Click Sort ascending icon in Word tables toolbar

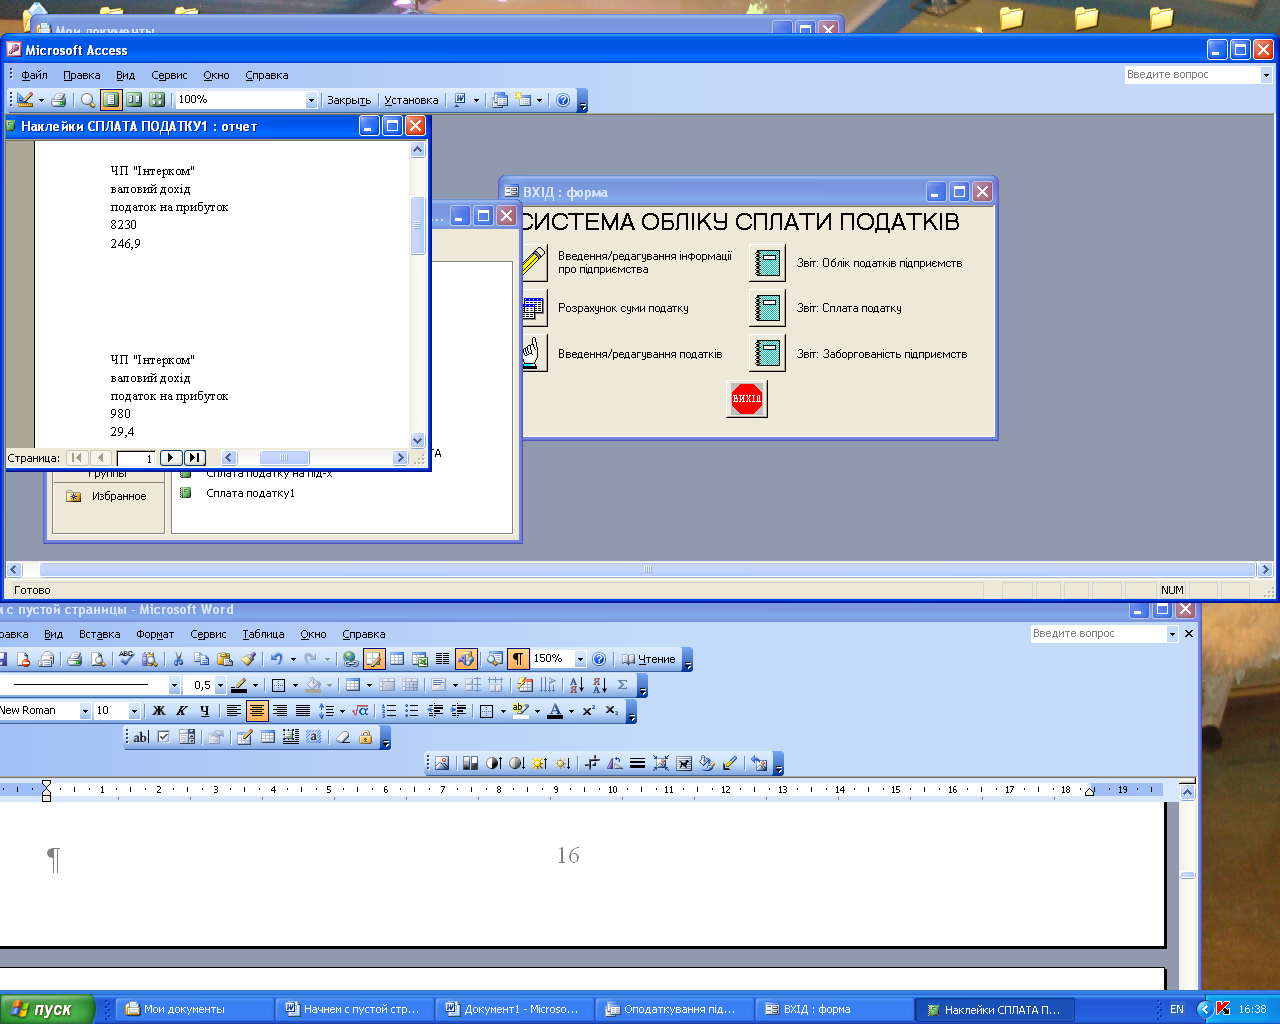pos(576,685)
